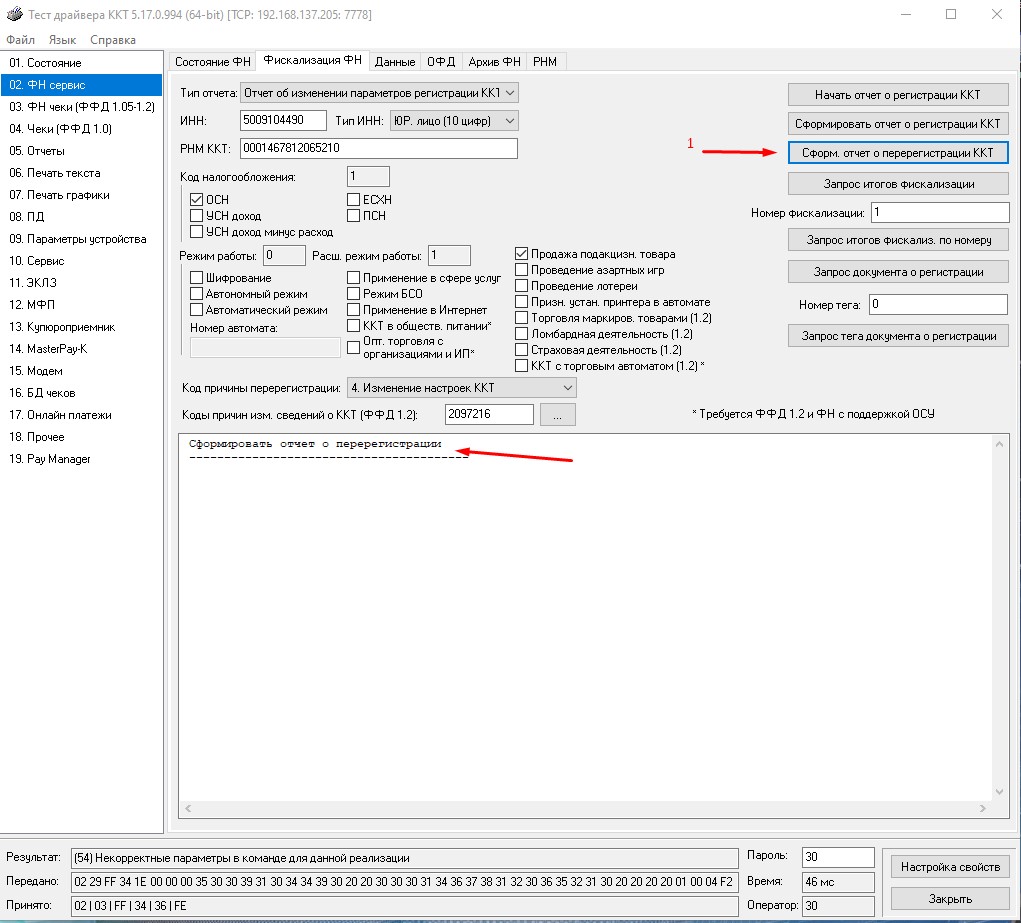
Task: Open 10. Сервис section
Action: pos(81,261)
